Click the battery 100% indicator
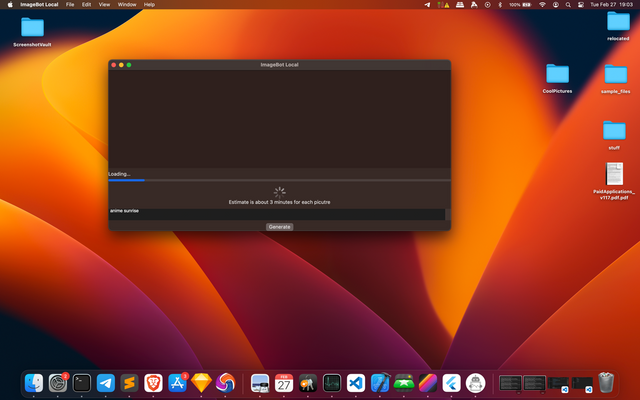Screen dimensions: 640x400 [520, 4]
